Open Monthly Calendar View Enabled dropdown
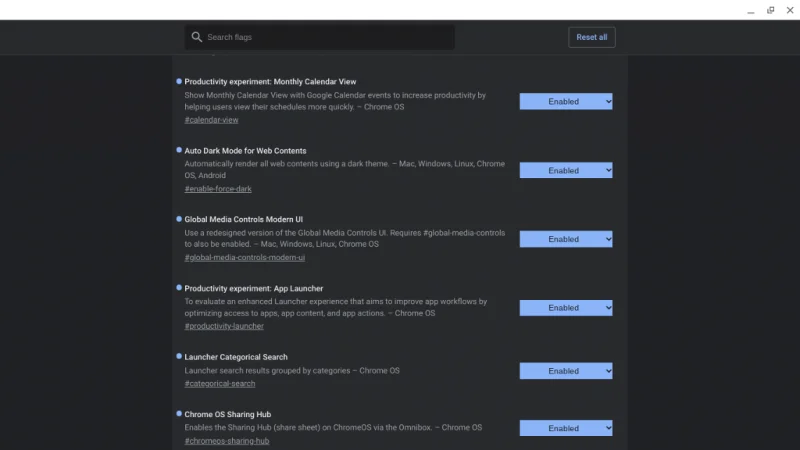The height and width of the screenshot is (450, 800). 566,102
